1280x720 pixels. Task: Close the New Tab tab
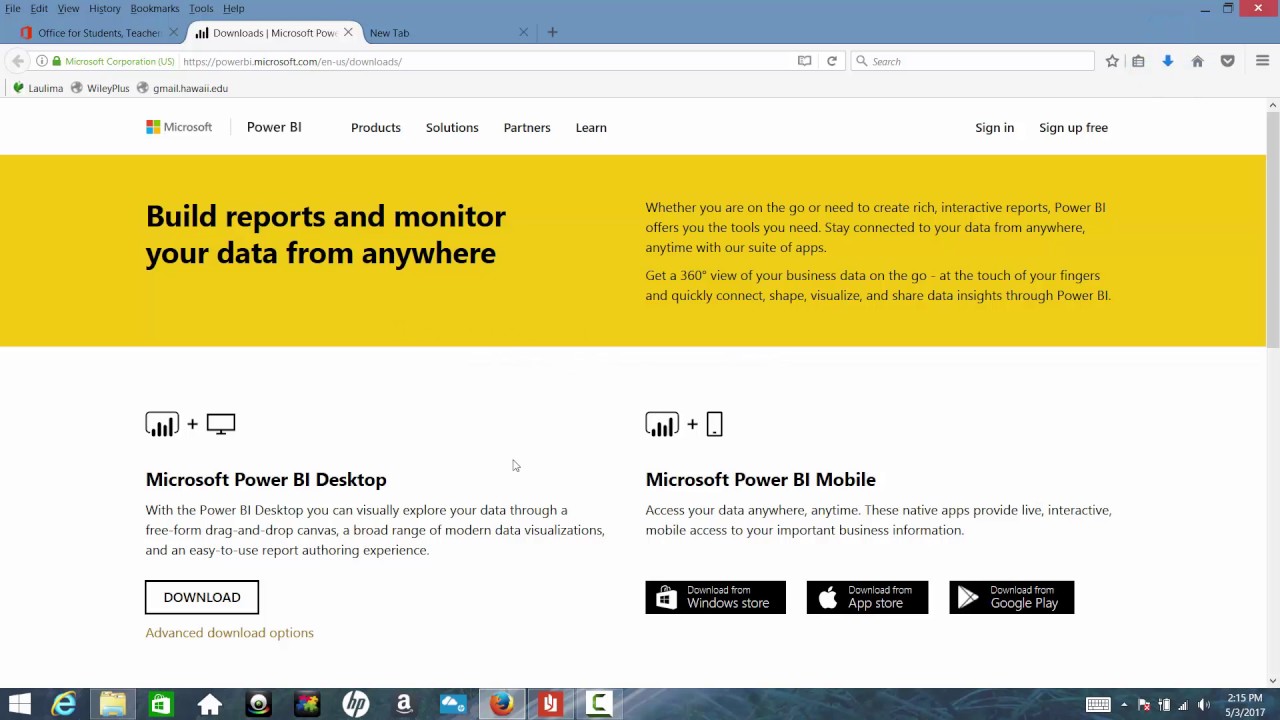click(523, 32)
